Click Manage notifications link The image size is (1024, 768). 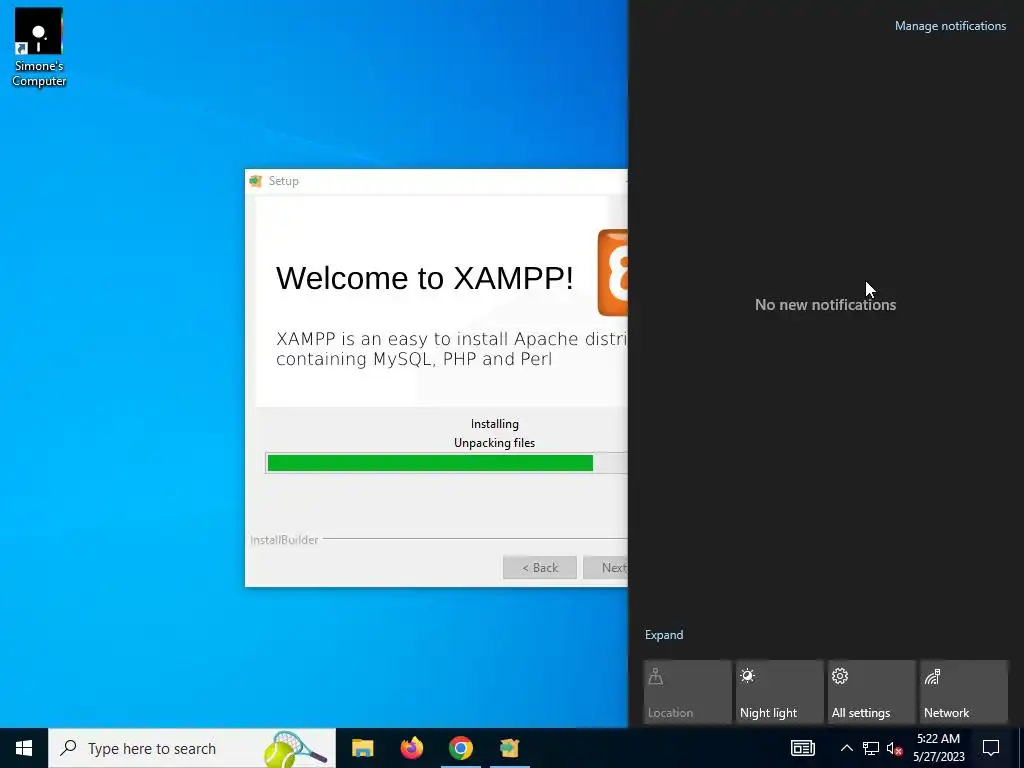click(x=950, y=26)
